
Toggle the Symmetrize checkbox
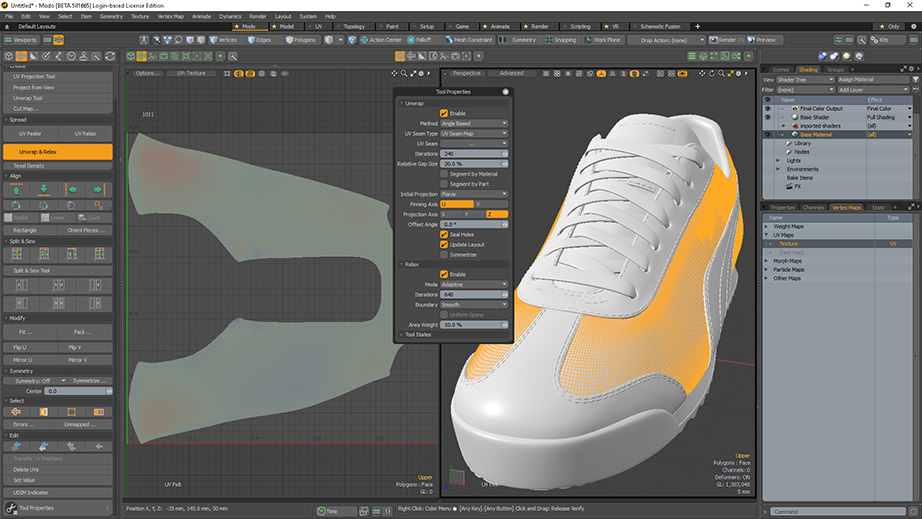[x=444, y=255]
